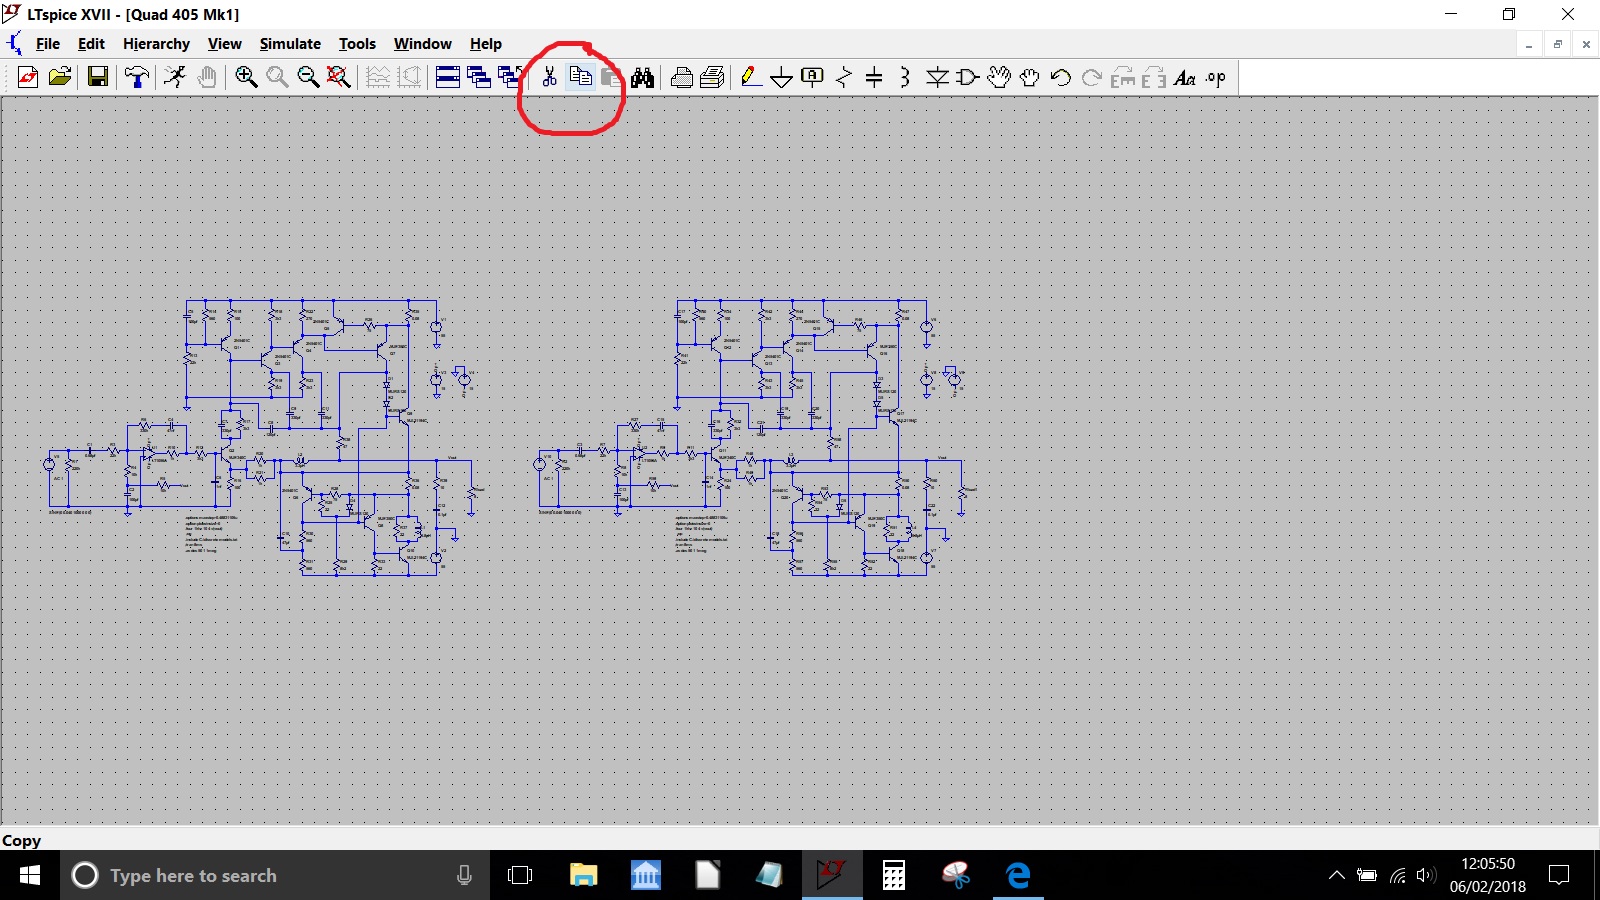The height and width of the screenshot is (900, 1600).
Task: Open the Calculator from the taskbar
Action: tap(894, 875)
